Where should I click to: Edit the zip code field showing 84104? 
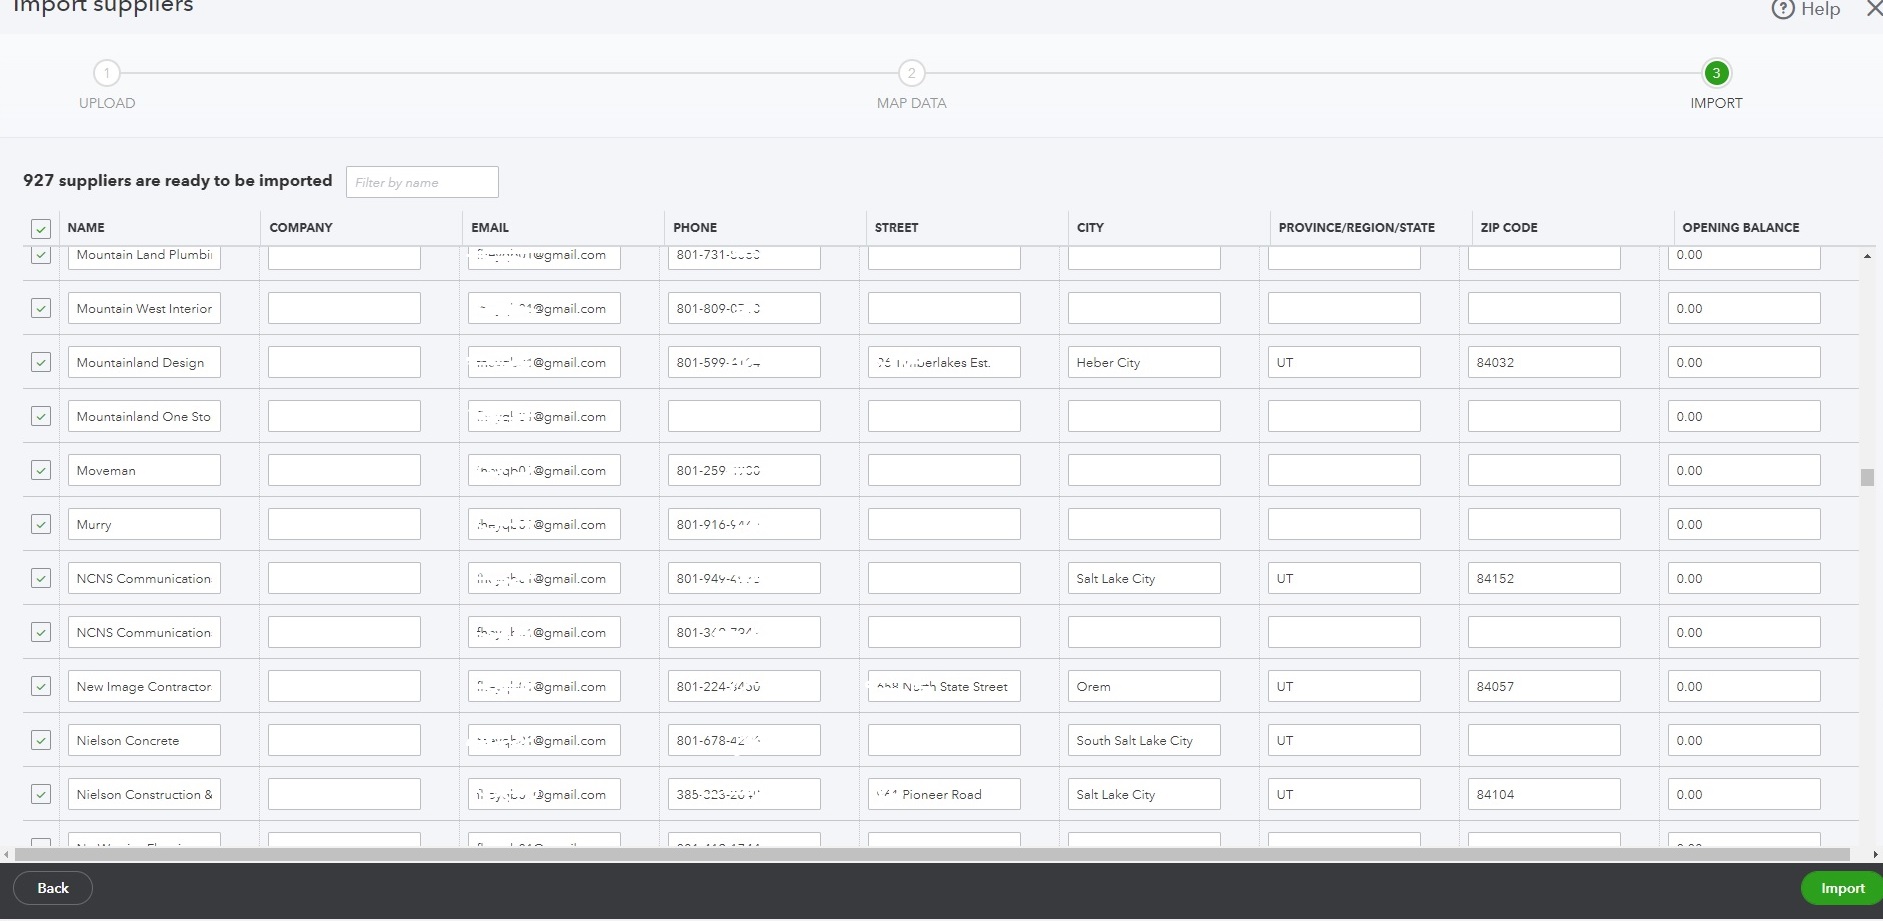click(x=1544, y=794)
